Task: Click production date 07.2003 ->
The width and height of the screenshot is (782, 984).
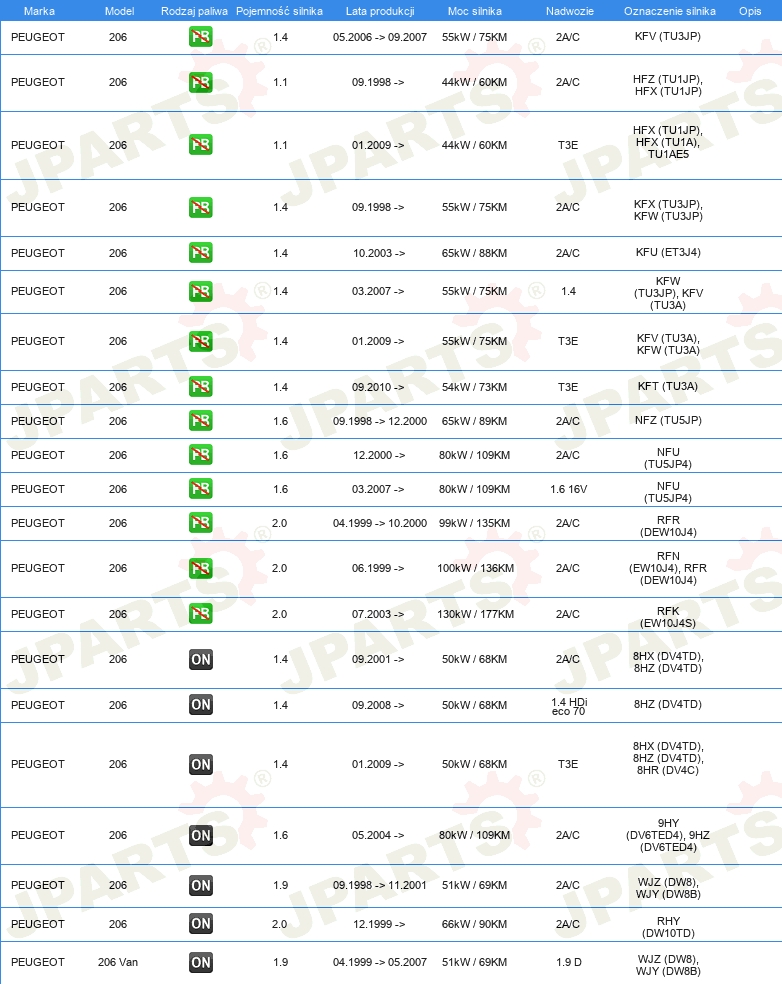Action: 378,614
